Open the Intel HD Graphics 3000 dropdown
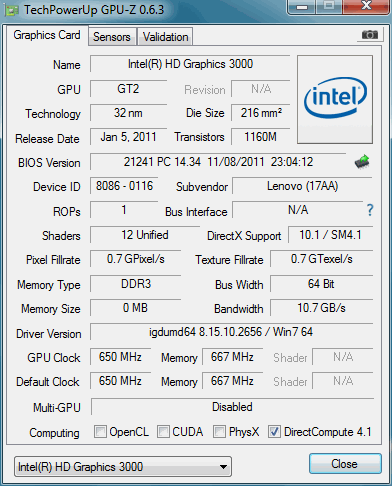Image resolution: width=392 pixels, height=486 pixels. point(123,467)
